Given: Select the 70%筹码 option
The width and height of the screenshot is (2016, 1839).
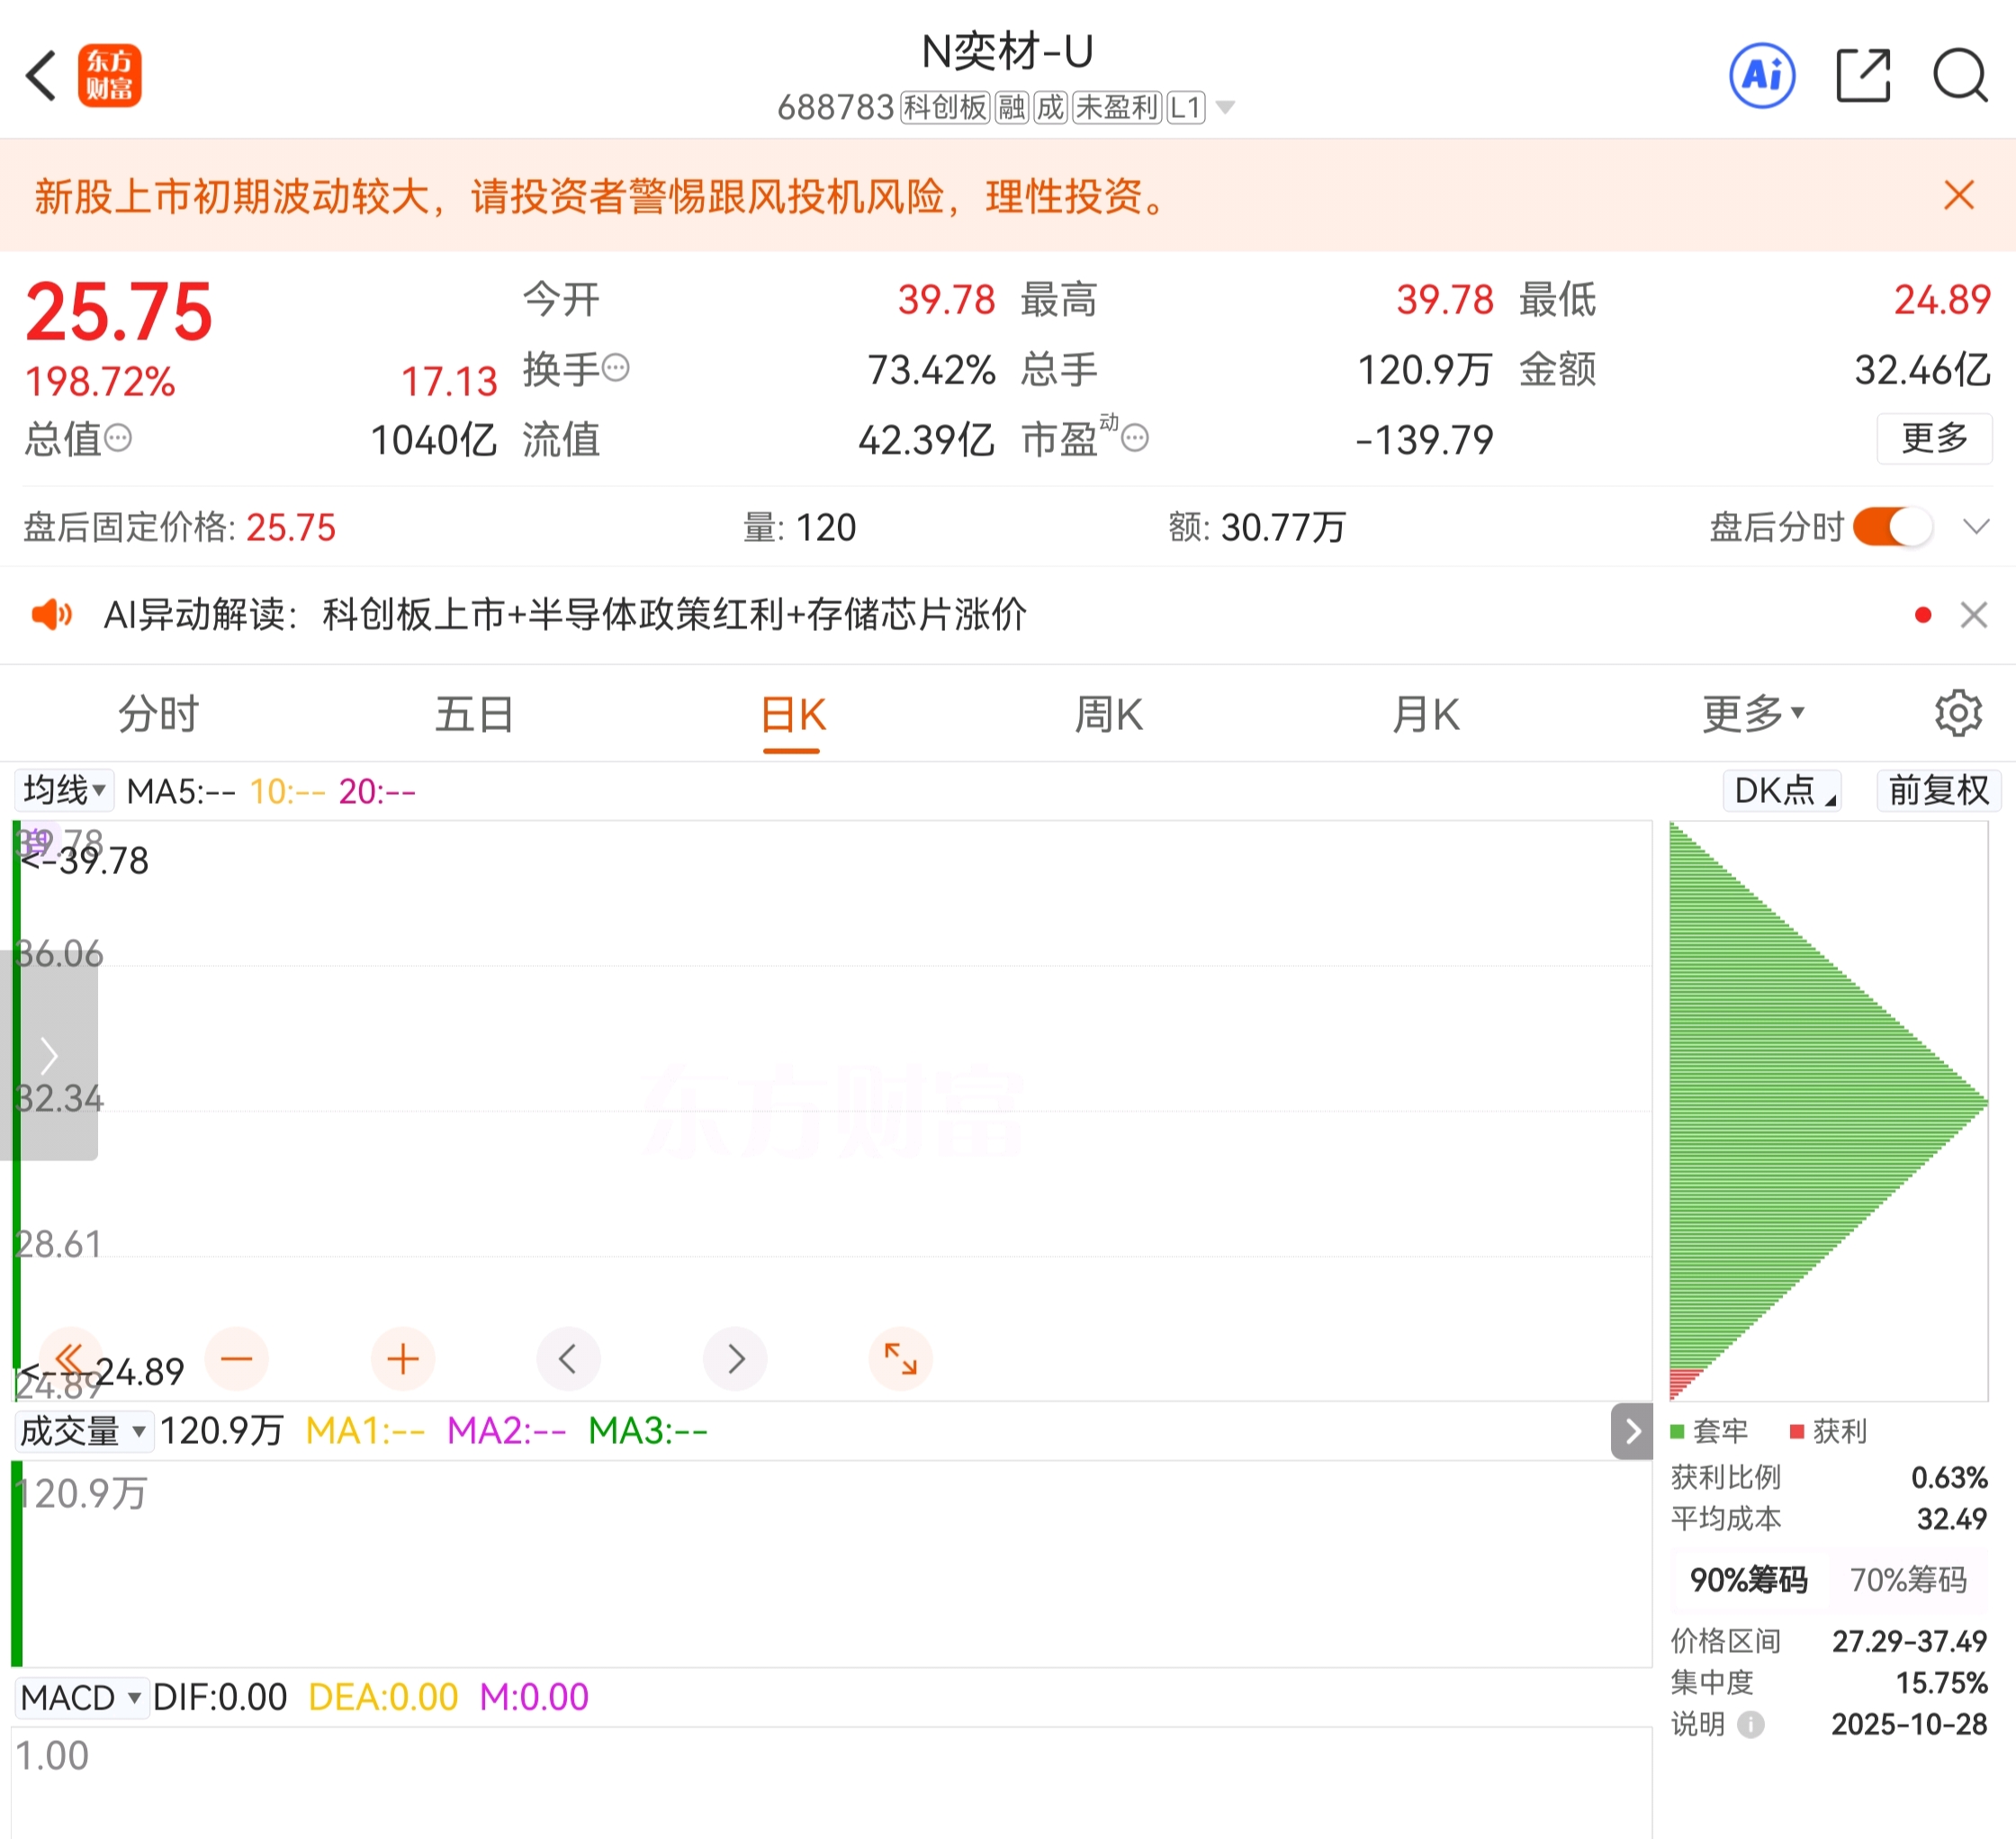Looking at the screenshot, I should tap(1908, 1580).
